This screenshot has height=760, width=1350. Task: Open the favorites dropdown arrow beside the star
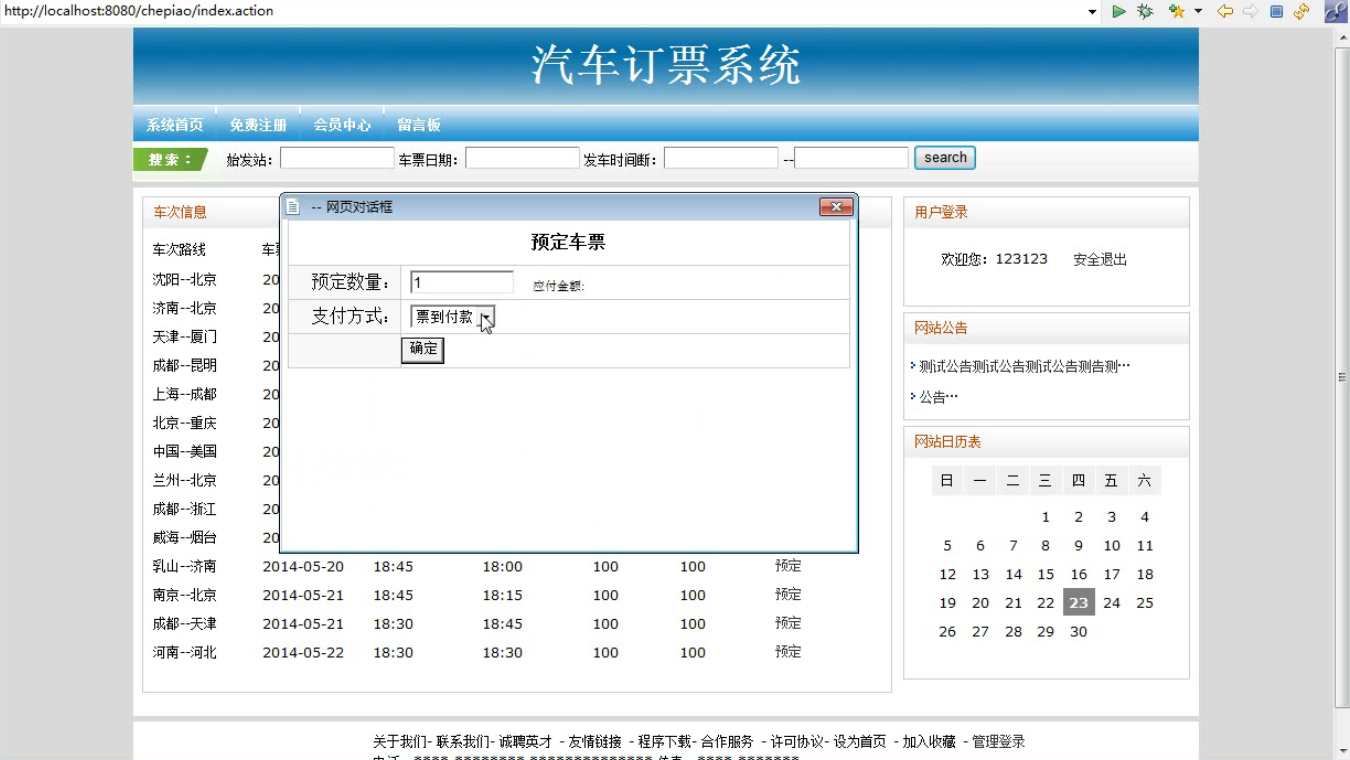(x=1198, y=11)
